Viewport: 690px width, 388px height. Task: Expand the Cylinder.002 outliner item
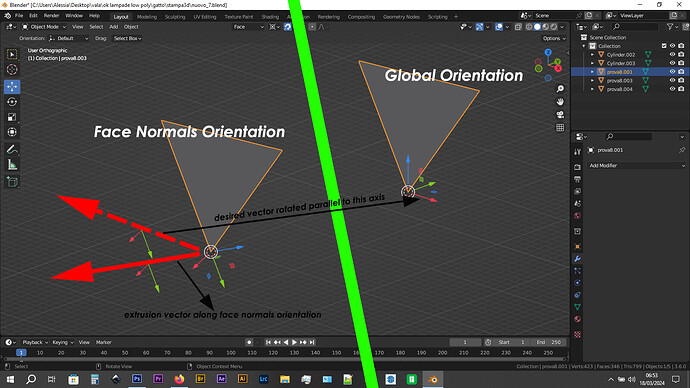click(592, 55)
